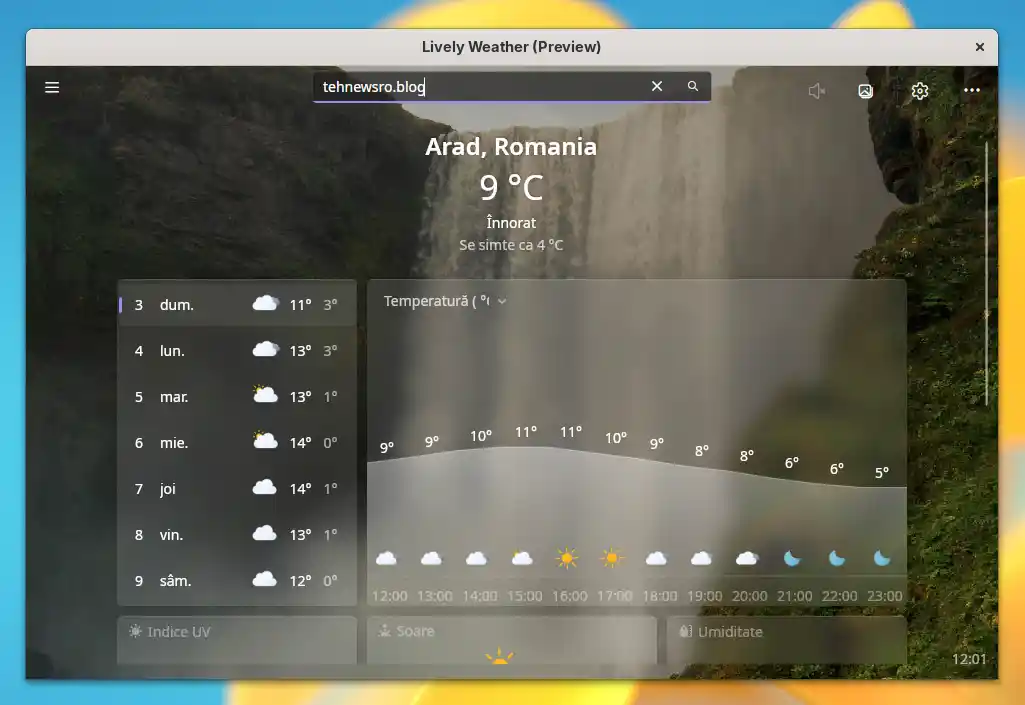Click the sun icon at 16:00

(x=567, y=559)
